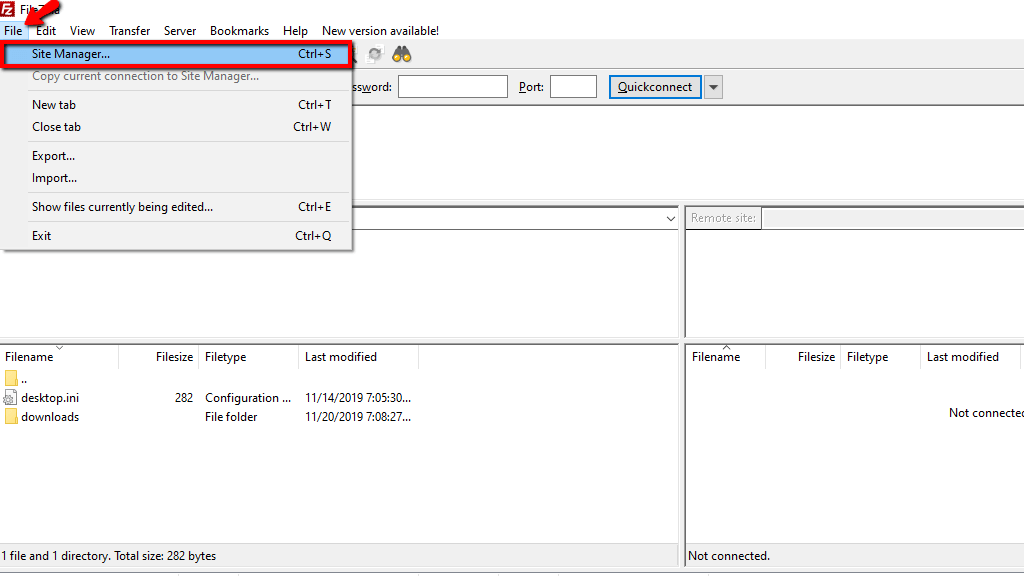Click the 'Remote site:' label
1024x576 pixels.
coord(723,218)
